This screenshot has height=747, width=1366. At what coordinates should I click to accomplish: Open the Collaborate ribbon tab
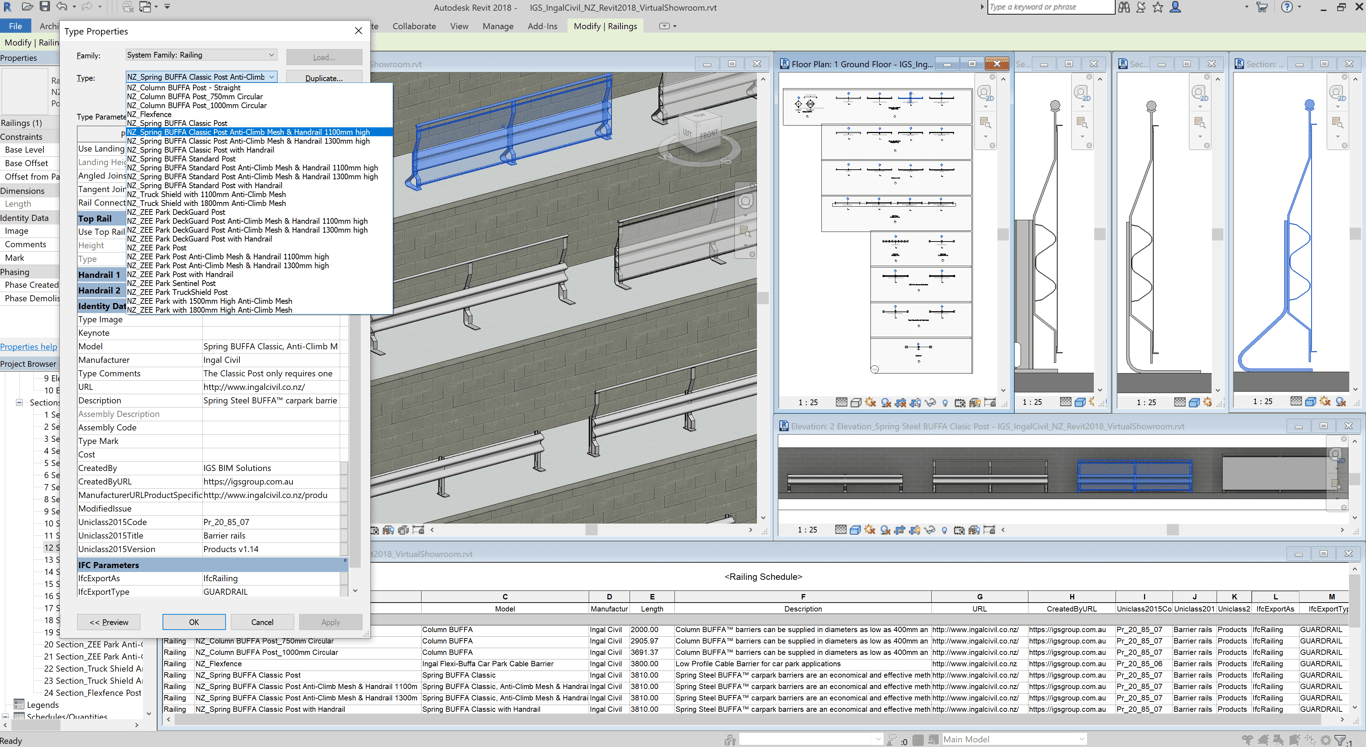click(x=414, y=26)
